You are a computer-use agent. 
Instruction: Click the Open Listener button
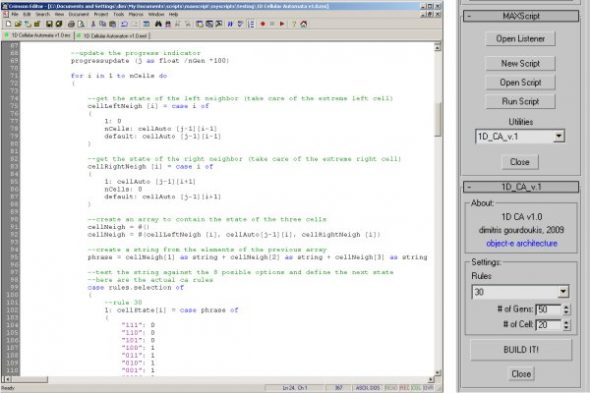pos(520,39)
